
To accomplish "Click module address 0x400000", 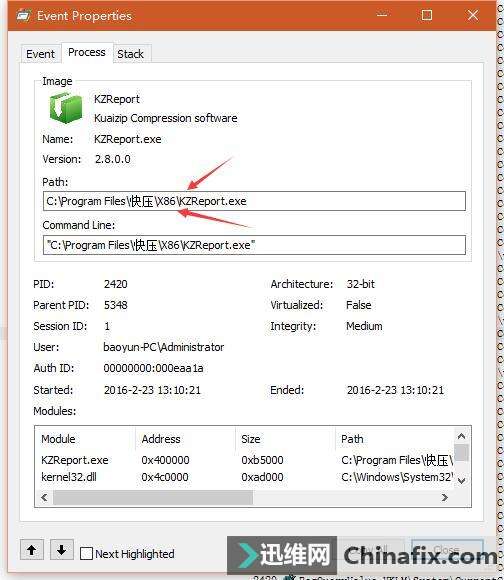I will tap(165, 460).
